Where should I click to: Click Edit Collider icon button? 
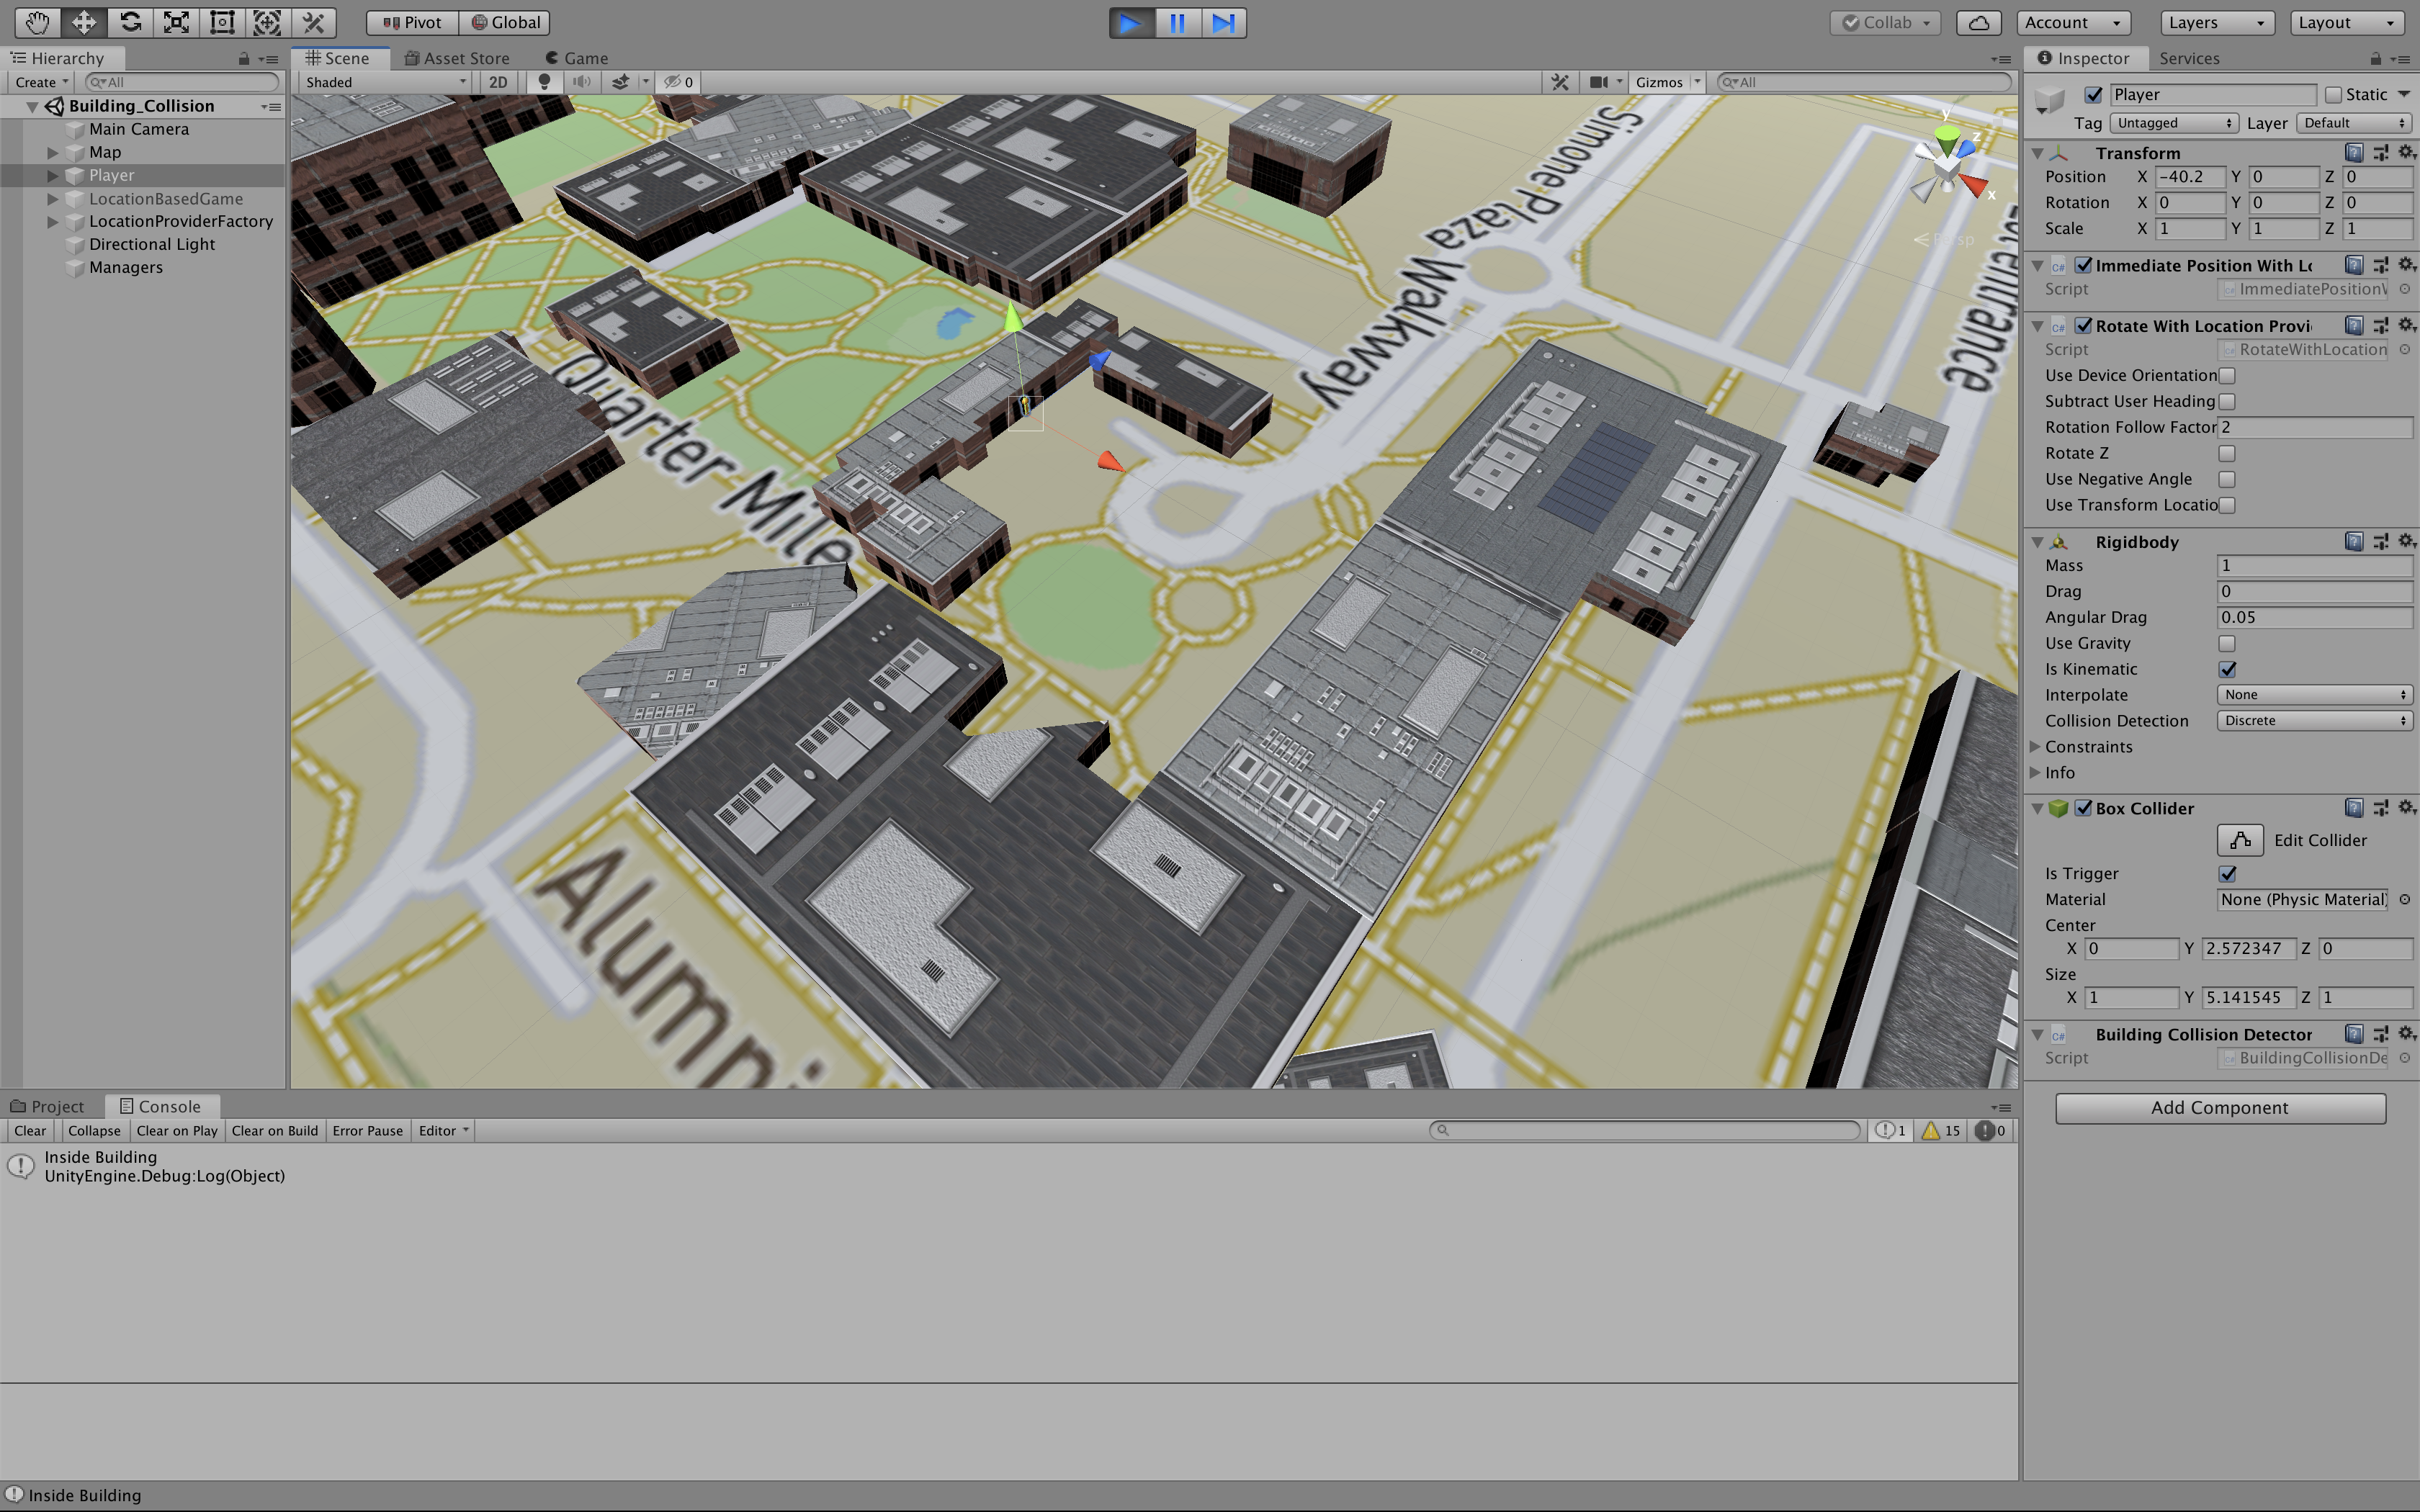pos(2240,840)
